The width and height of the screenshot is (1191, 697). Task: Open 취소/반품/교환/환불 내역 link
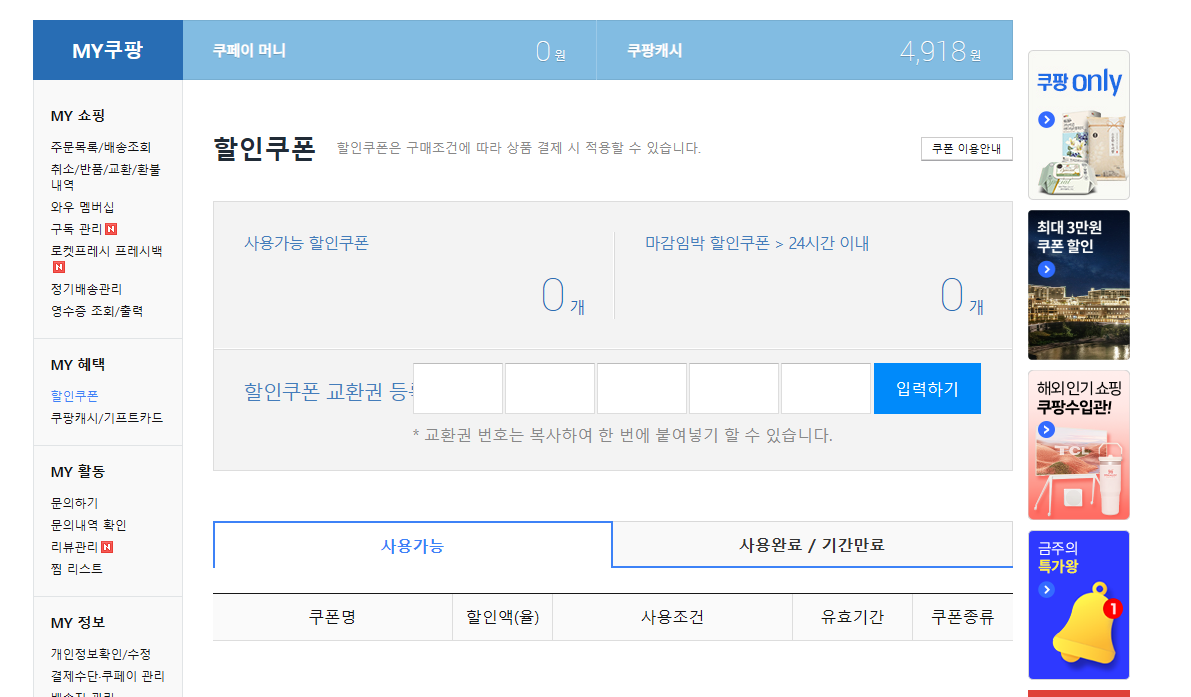pos(106,177)
